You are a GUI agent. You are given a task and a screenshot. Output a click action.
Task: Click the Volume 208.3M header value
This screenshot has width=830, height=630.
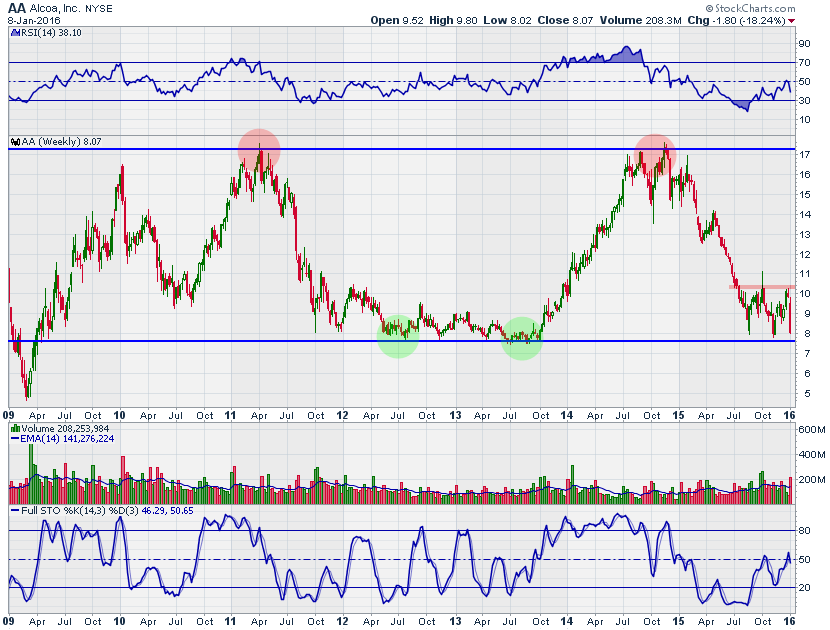pyautogui.click(x=640, y=21)
